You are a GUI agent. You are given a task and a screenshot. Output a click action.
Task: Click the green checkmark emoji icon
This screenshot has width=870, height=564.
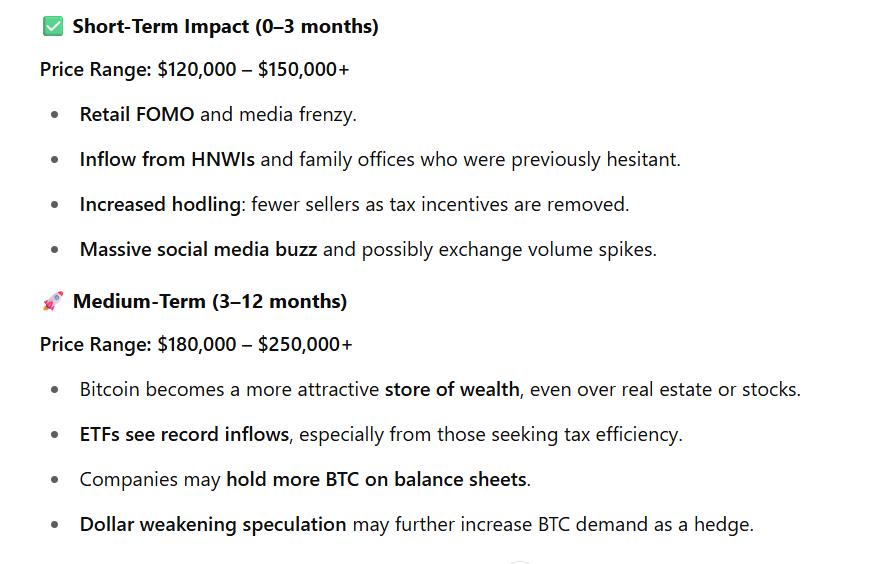[x=53, y=27]
